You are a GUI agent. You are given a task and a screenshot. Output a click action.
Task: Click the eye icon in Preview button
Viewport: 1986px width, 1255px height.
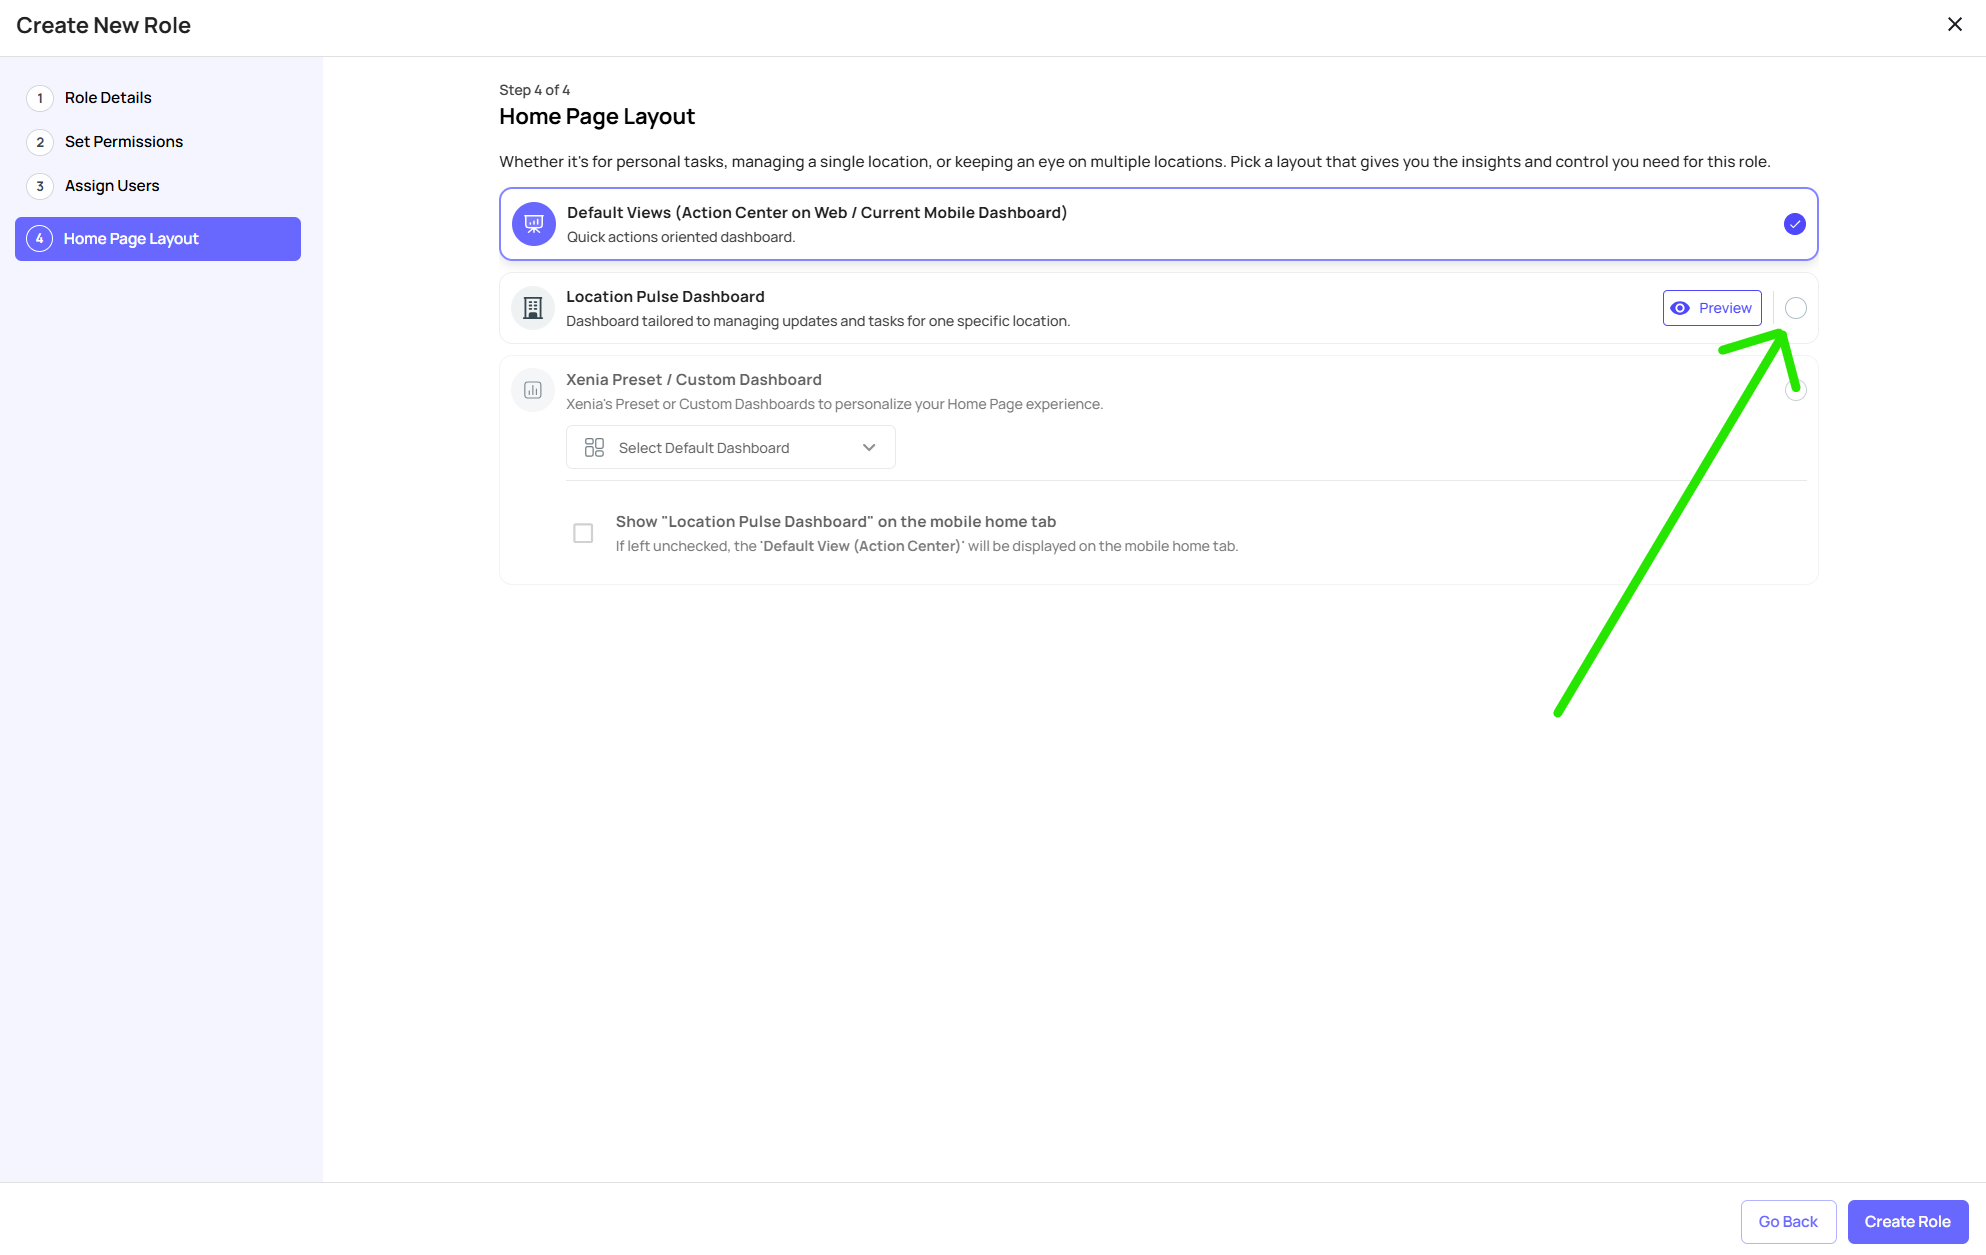1680,308
